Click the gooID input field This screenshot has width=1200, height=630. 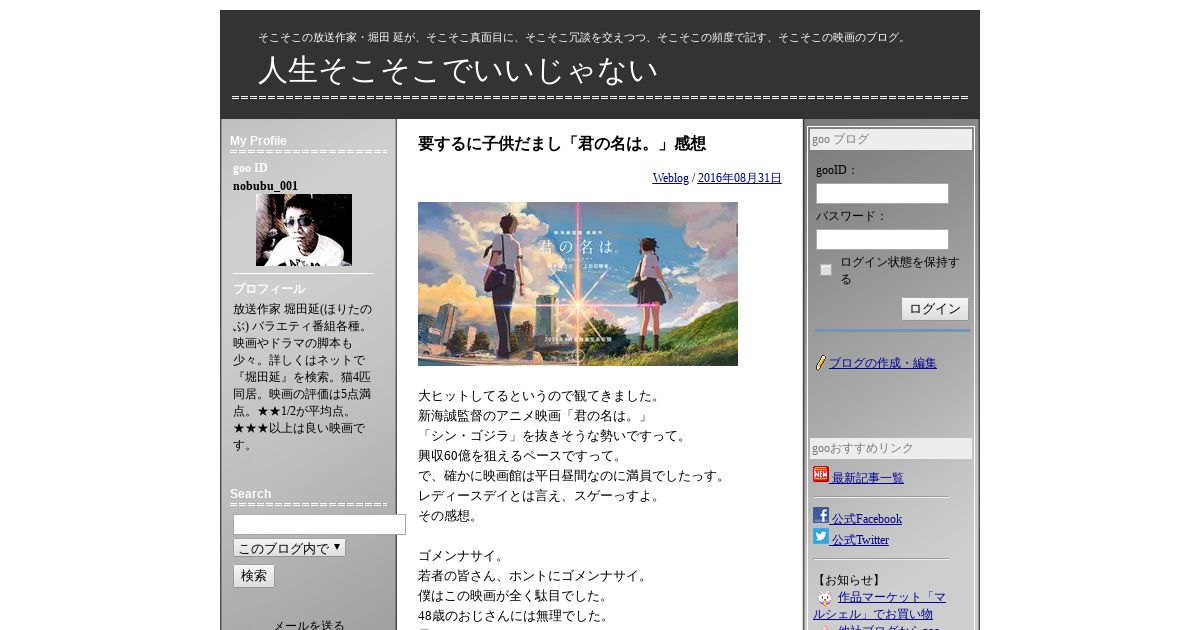coord(882,193)
